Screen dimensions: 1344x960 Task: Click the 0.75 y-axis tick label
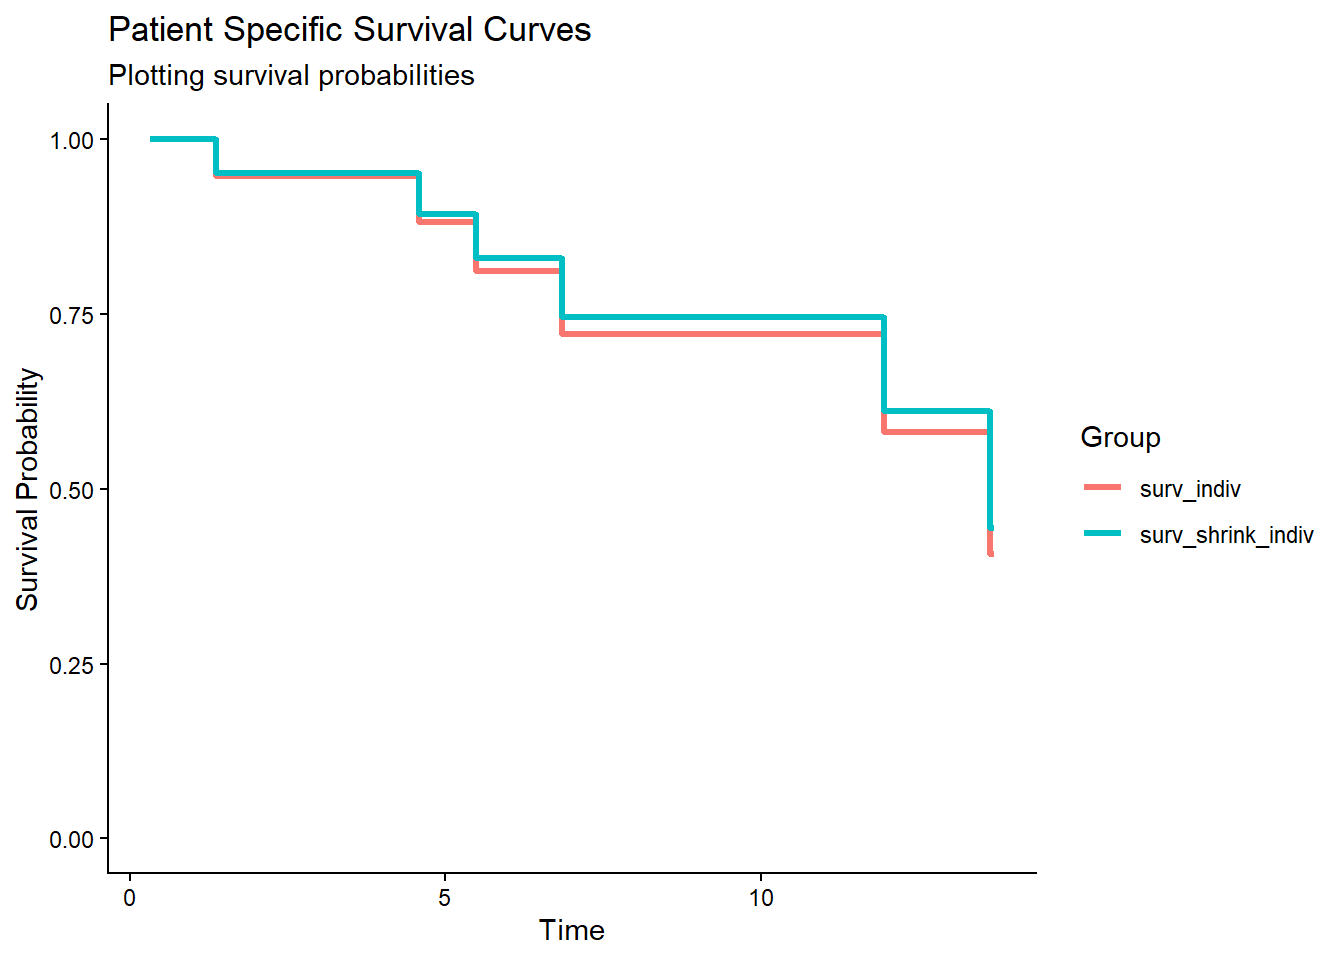click(x=72, y=315)
